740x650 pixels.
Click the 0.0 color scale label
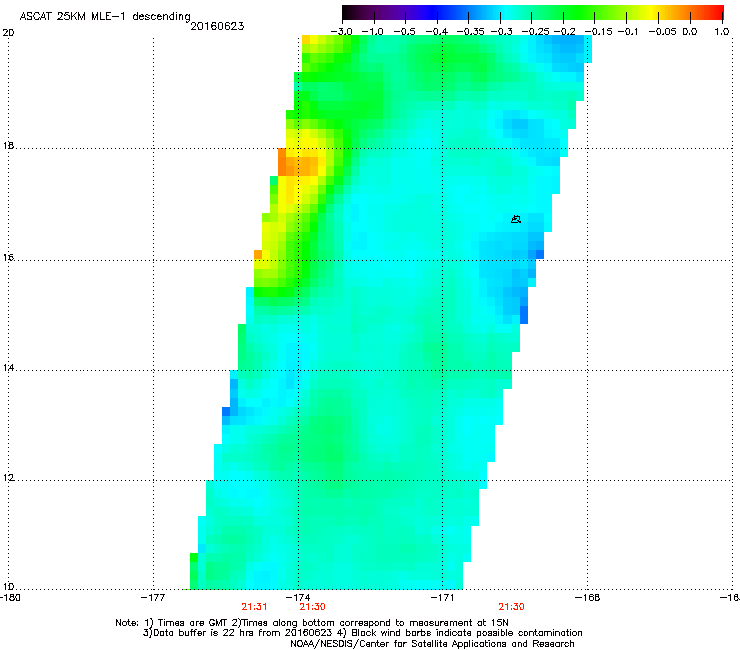[x=690, y=32]
